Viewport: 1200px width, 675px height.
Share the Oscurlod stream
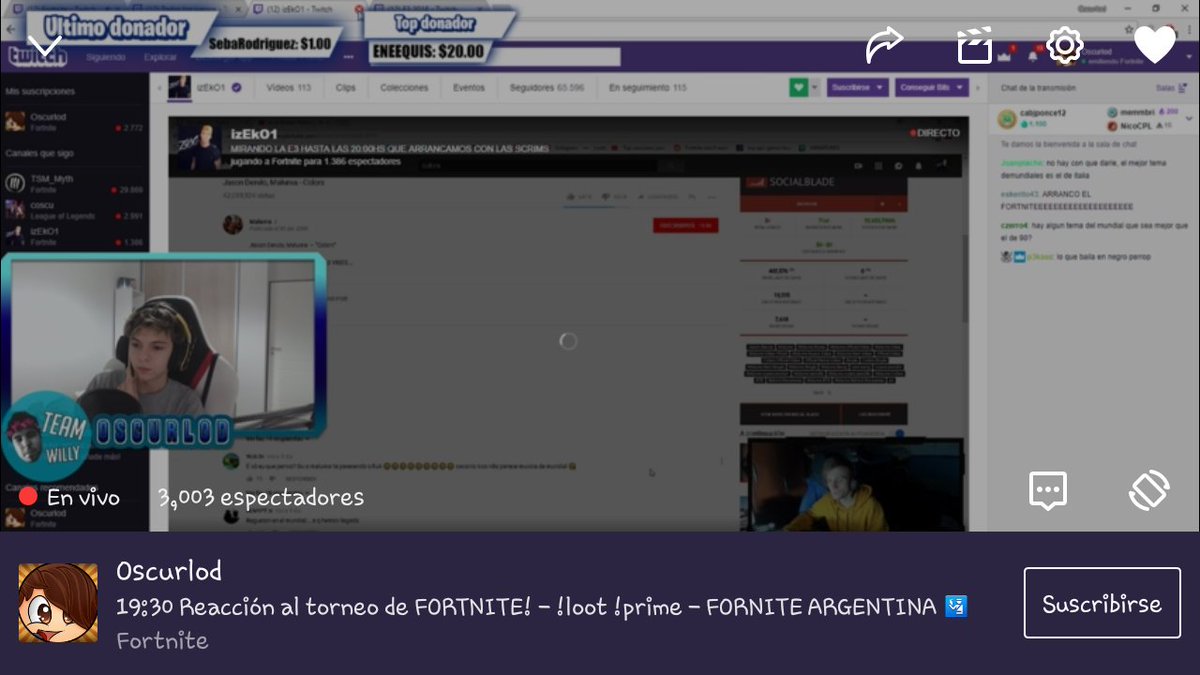tap(884, 45)
